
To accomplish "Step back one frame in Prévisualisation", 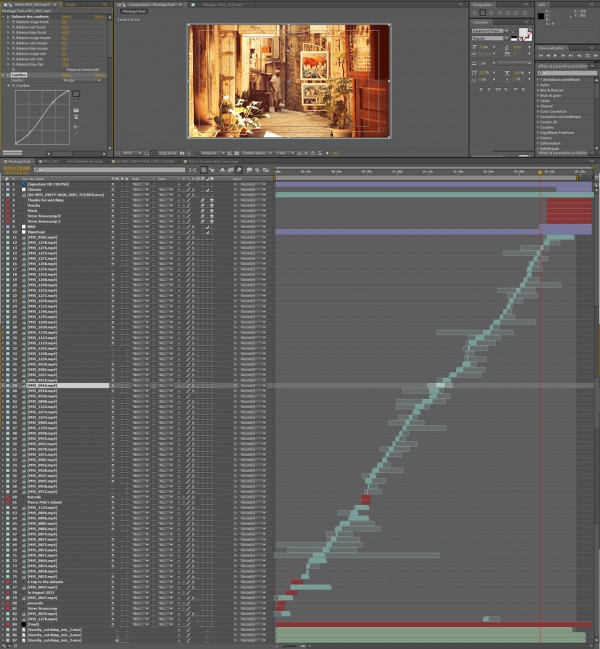I will coord(548,55).
